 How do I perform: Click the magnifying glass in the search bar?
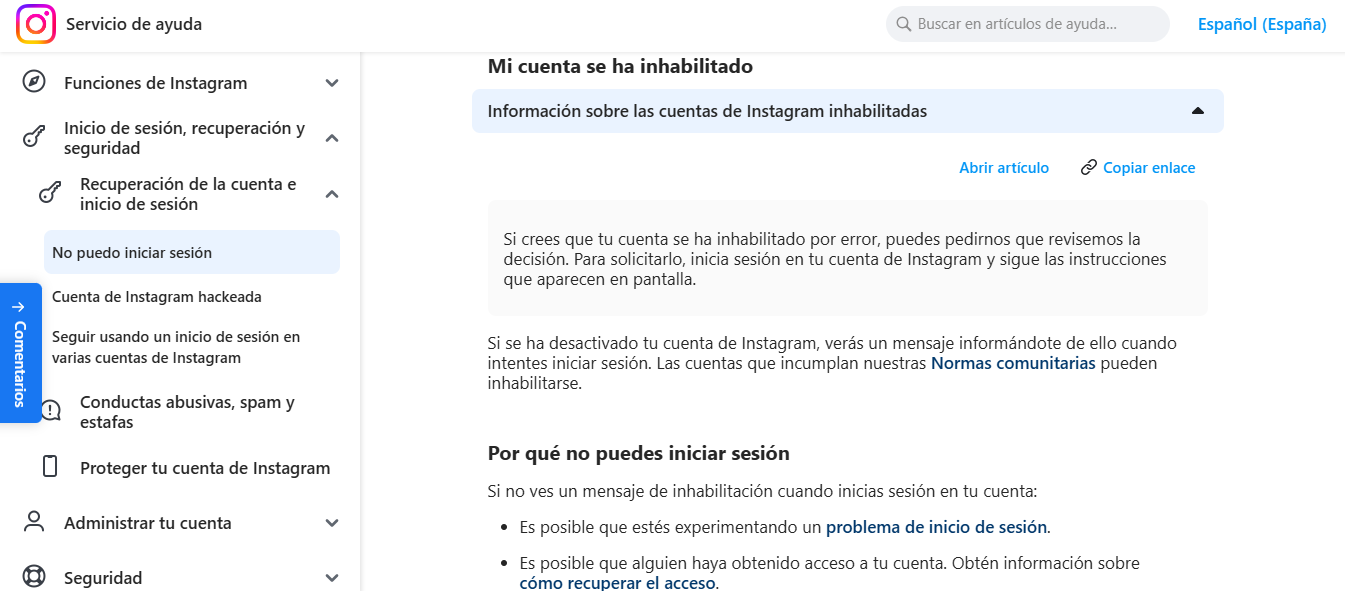click(x=902, y=23)
